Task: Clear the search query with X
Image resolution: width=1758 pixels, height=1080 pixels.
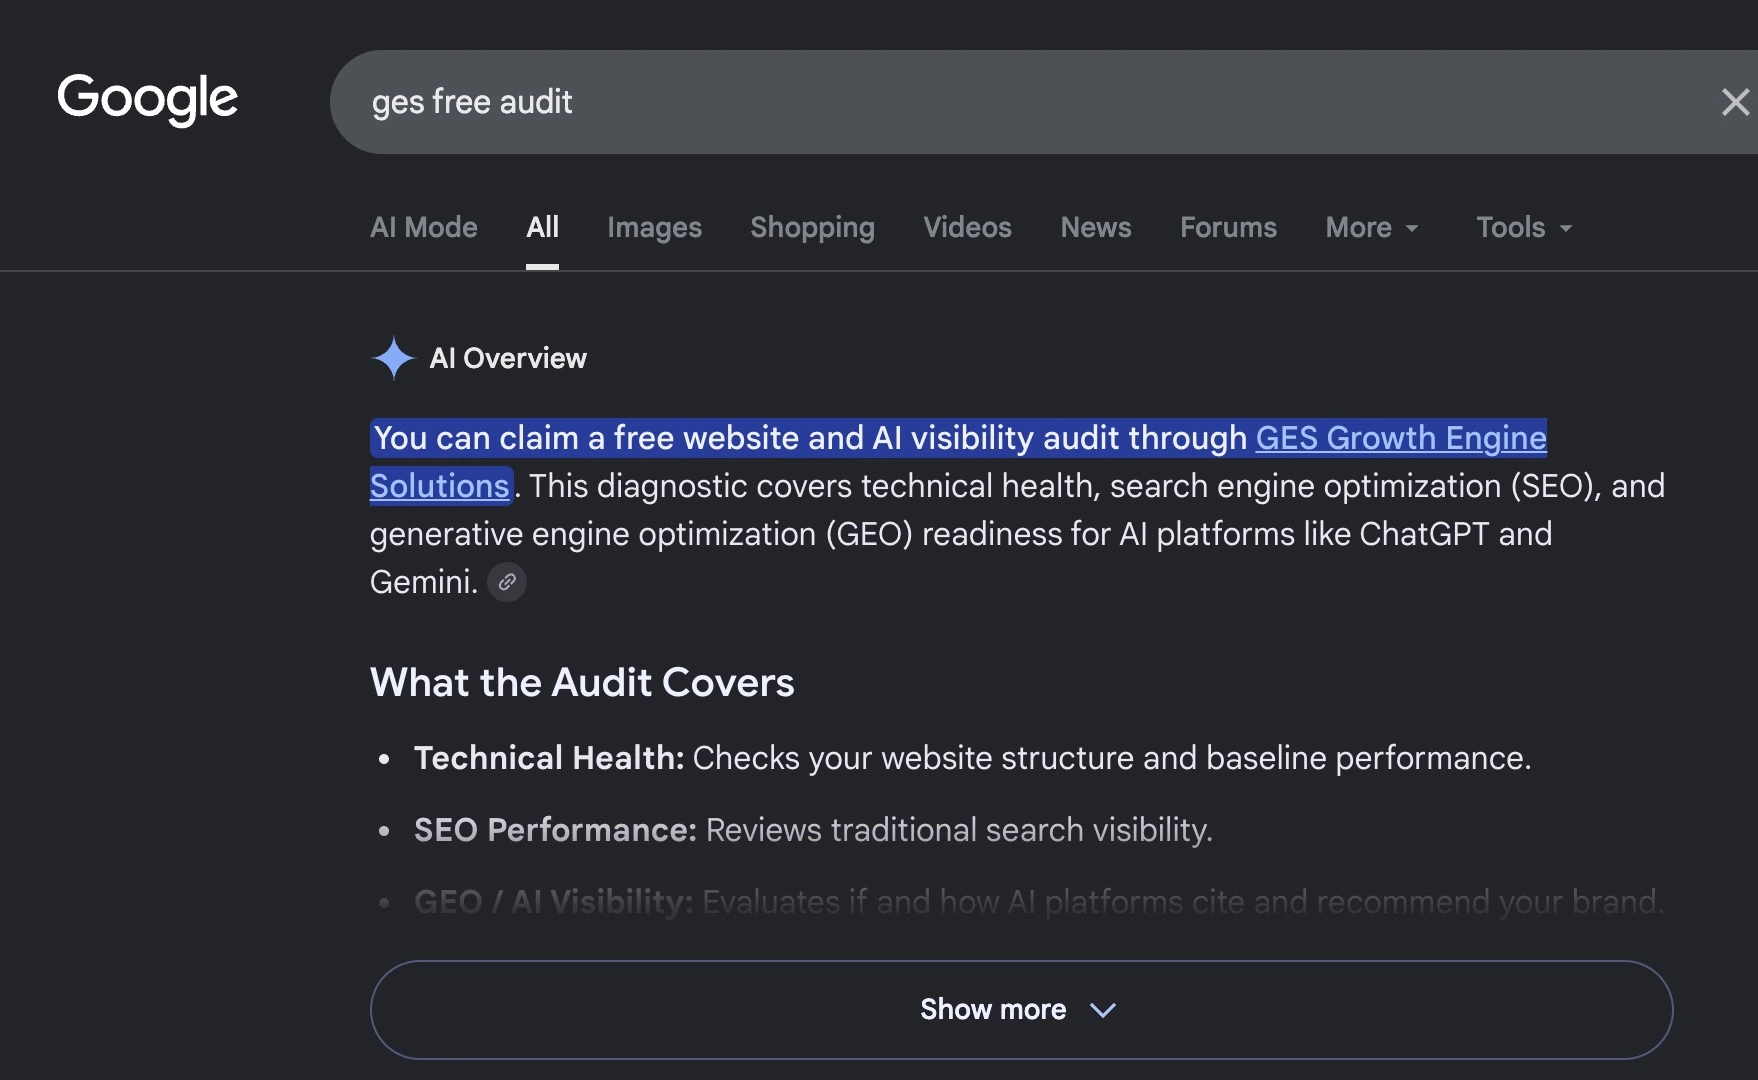Action: pyautogui.click(x=1735, y=102)
